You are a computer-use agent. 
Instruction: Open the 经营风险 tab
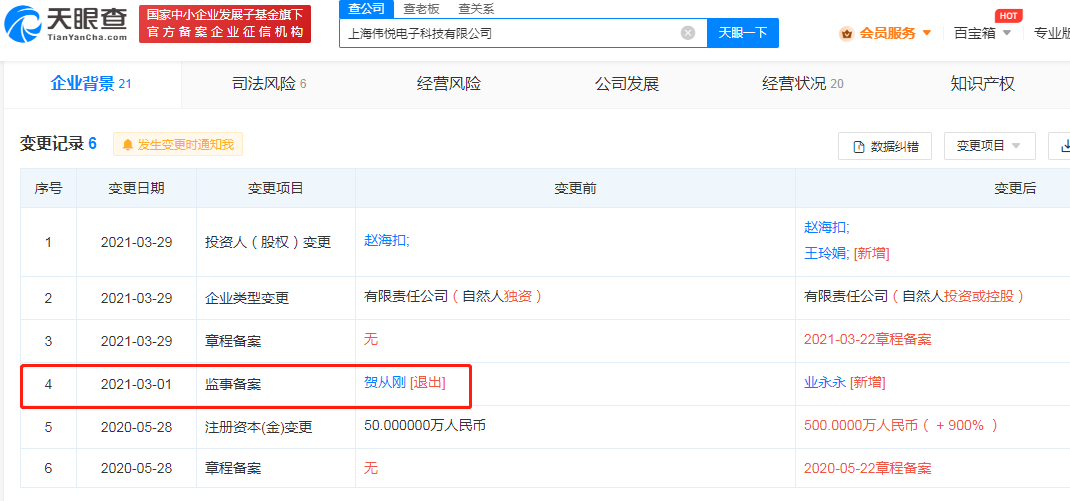448,84
